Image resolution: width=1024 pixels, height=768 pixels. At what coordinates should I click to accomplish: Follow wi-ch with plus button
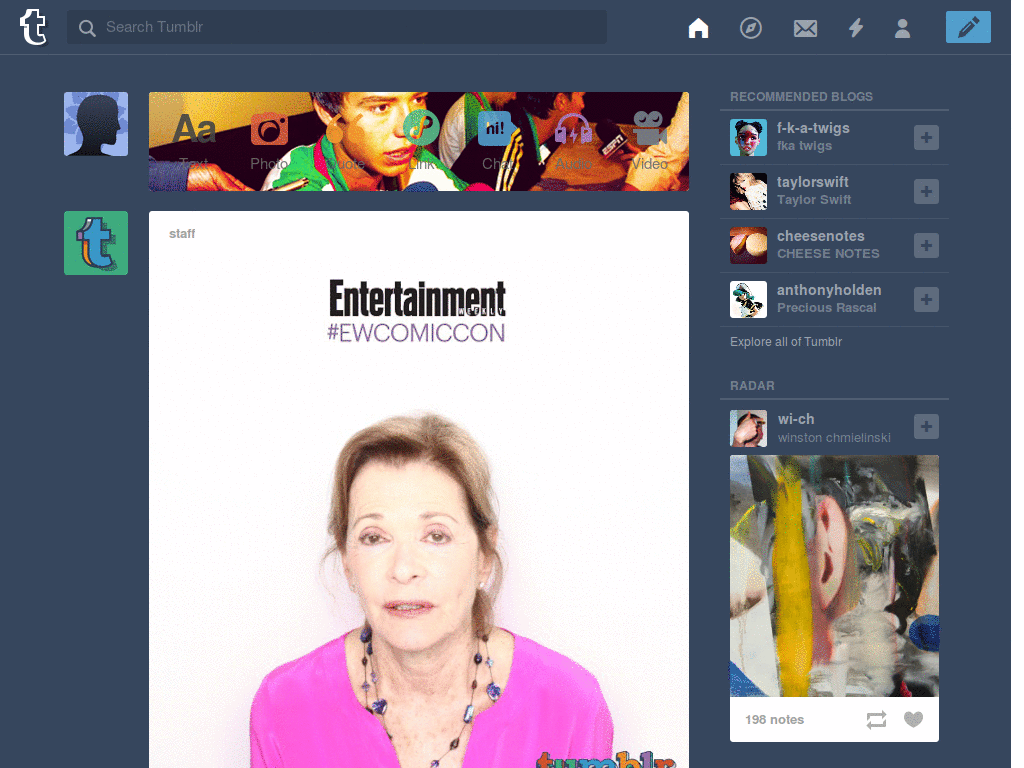[926, 426]
